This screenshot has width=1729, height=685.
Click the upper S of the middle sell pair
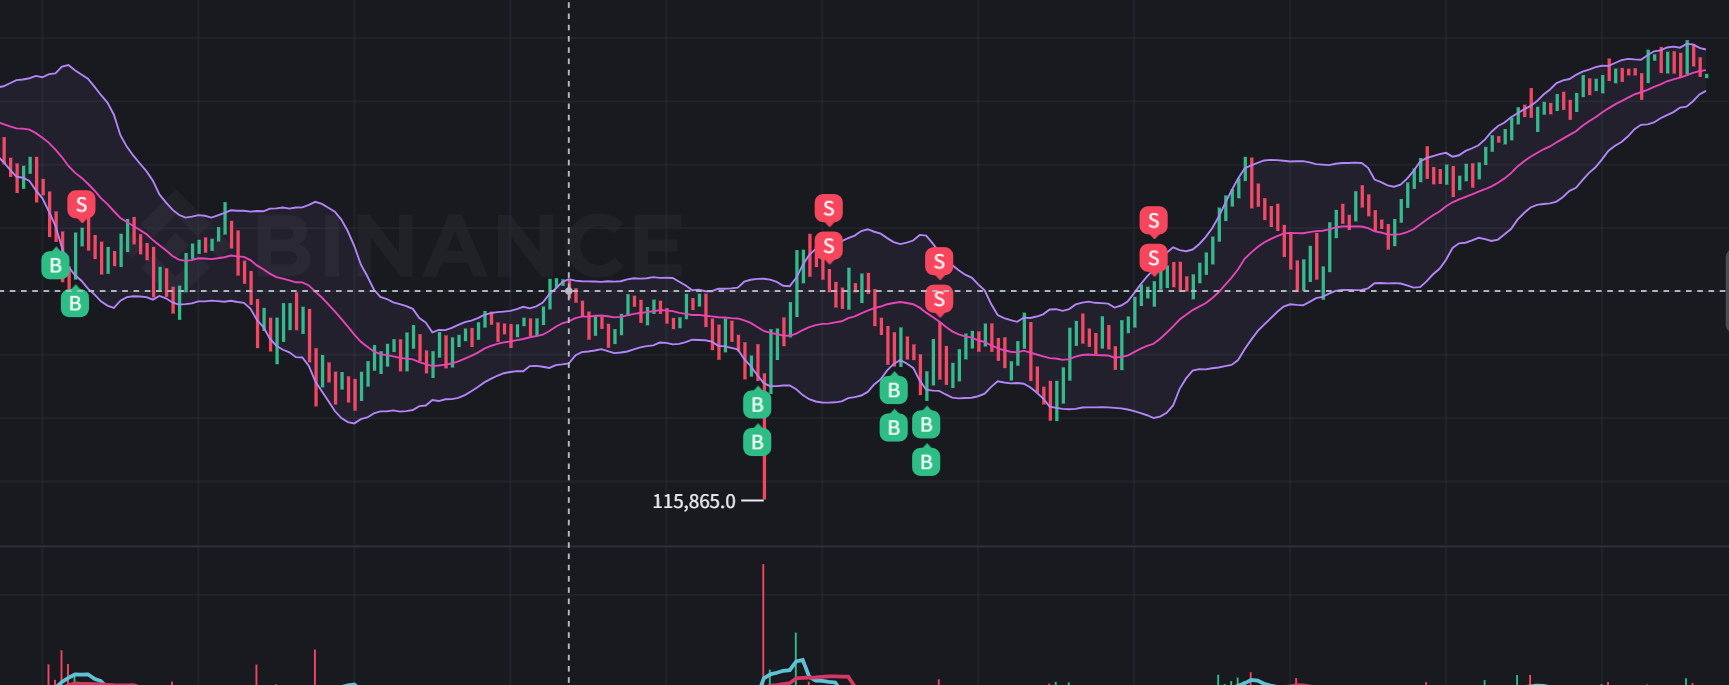coord(938,262)
